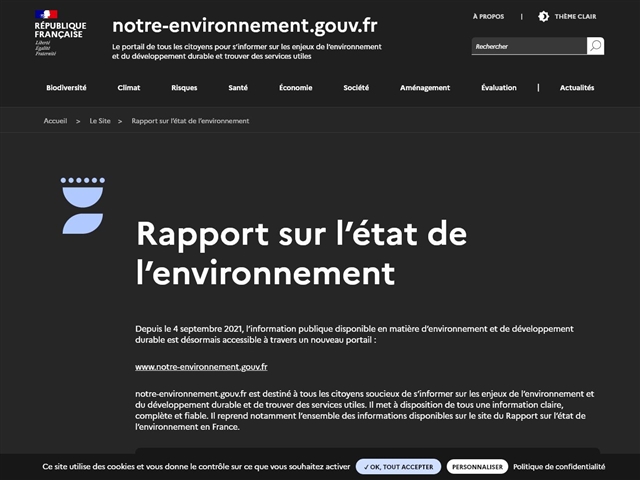Image resolution: width=640 pixels, height=480 pixels.
Task: Click the Accueil breadcrumb link
Action: pos(56,121)
